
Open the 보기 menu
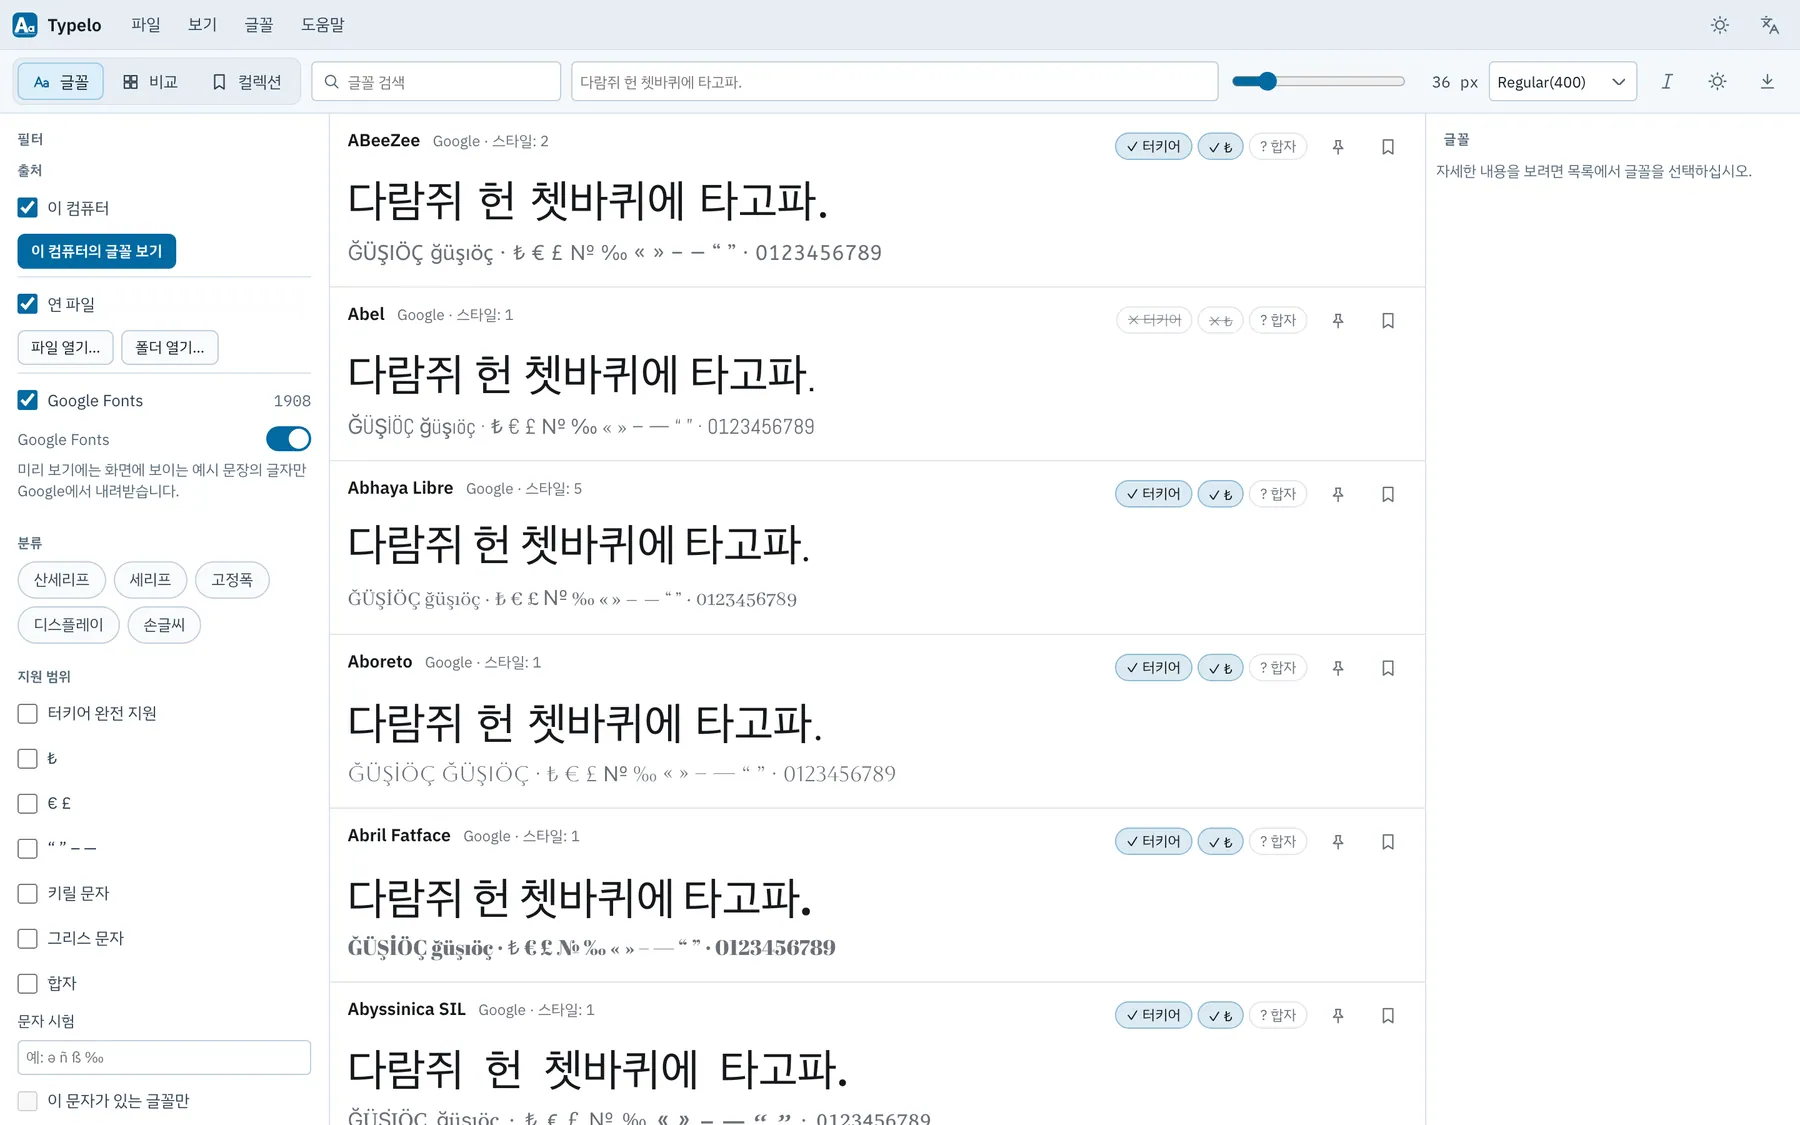pos(203,25)
